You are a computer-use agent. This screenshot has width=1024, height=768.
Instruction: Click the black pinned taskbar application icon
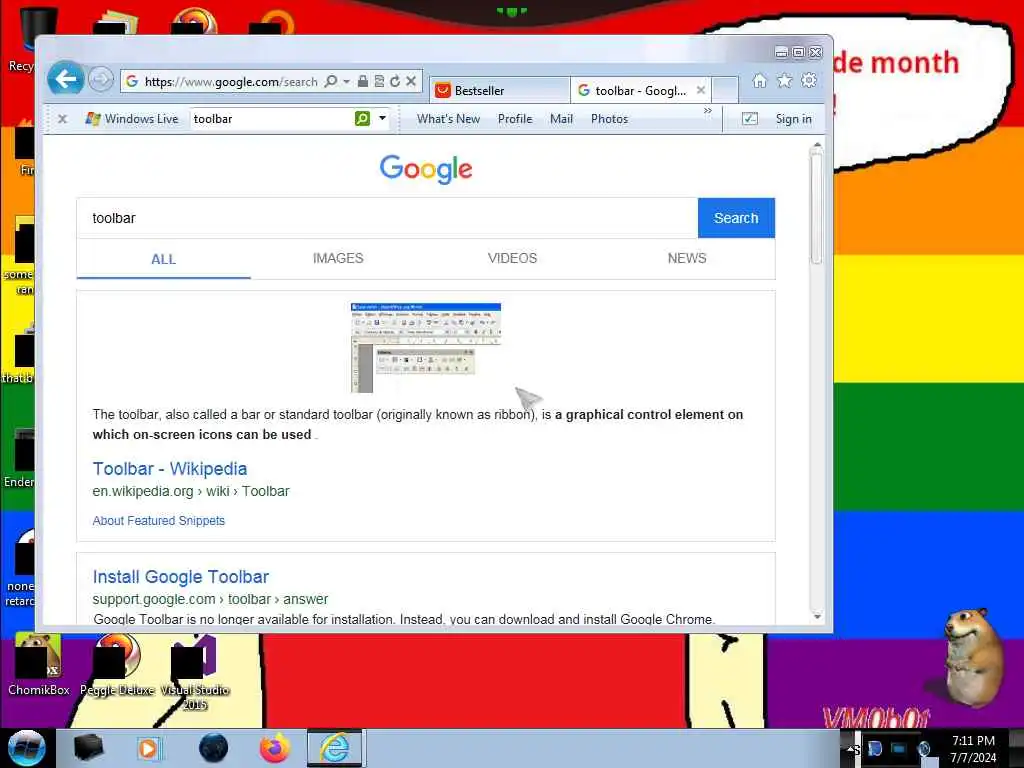pyautogui.click(x=88, y=748)
